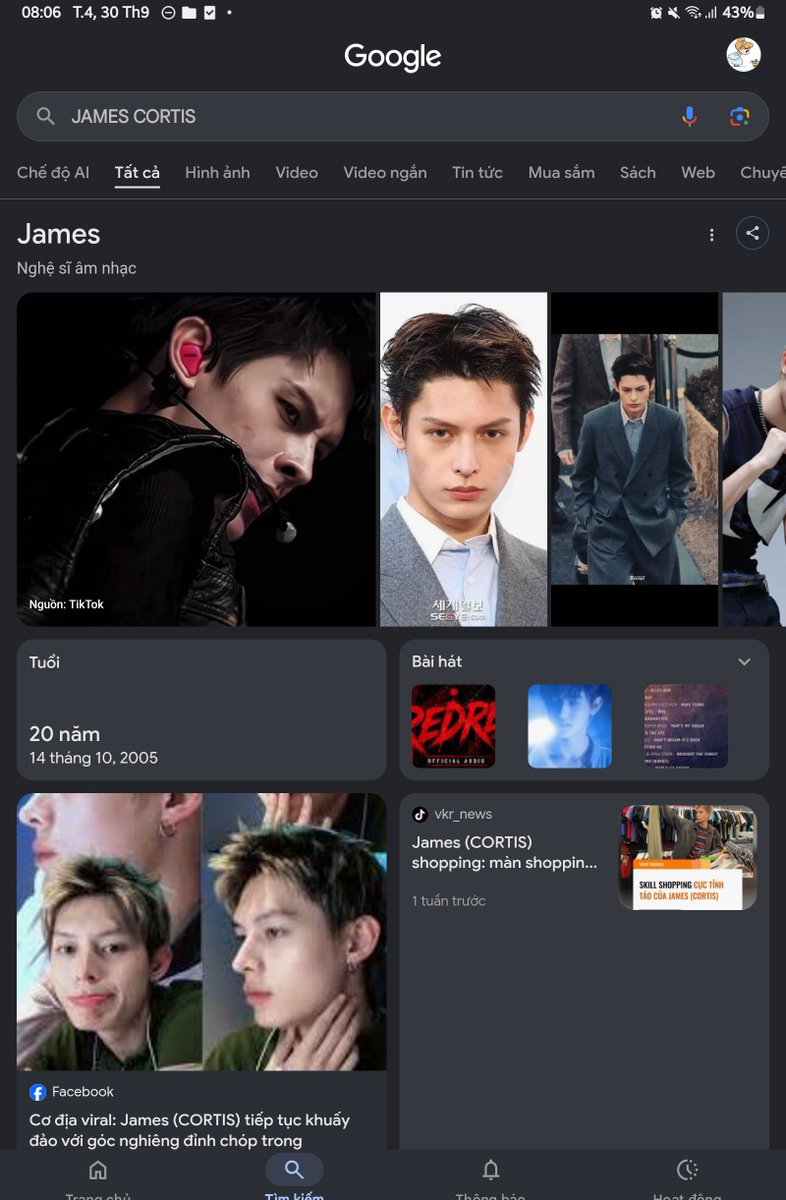Screen dimensions: 786x1200
Task: Open the Video ngắn tab
Action: click(385, 172)
